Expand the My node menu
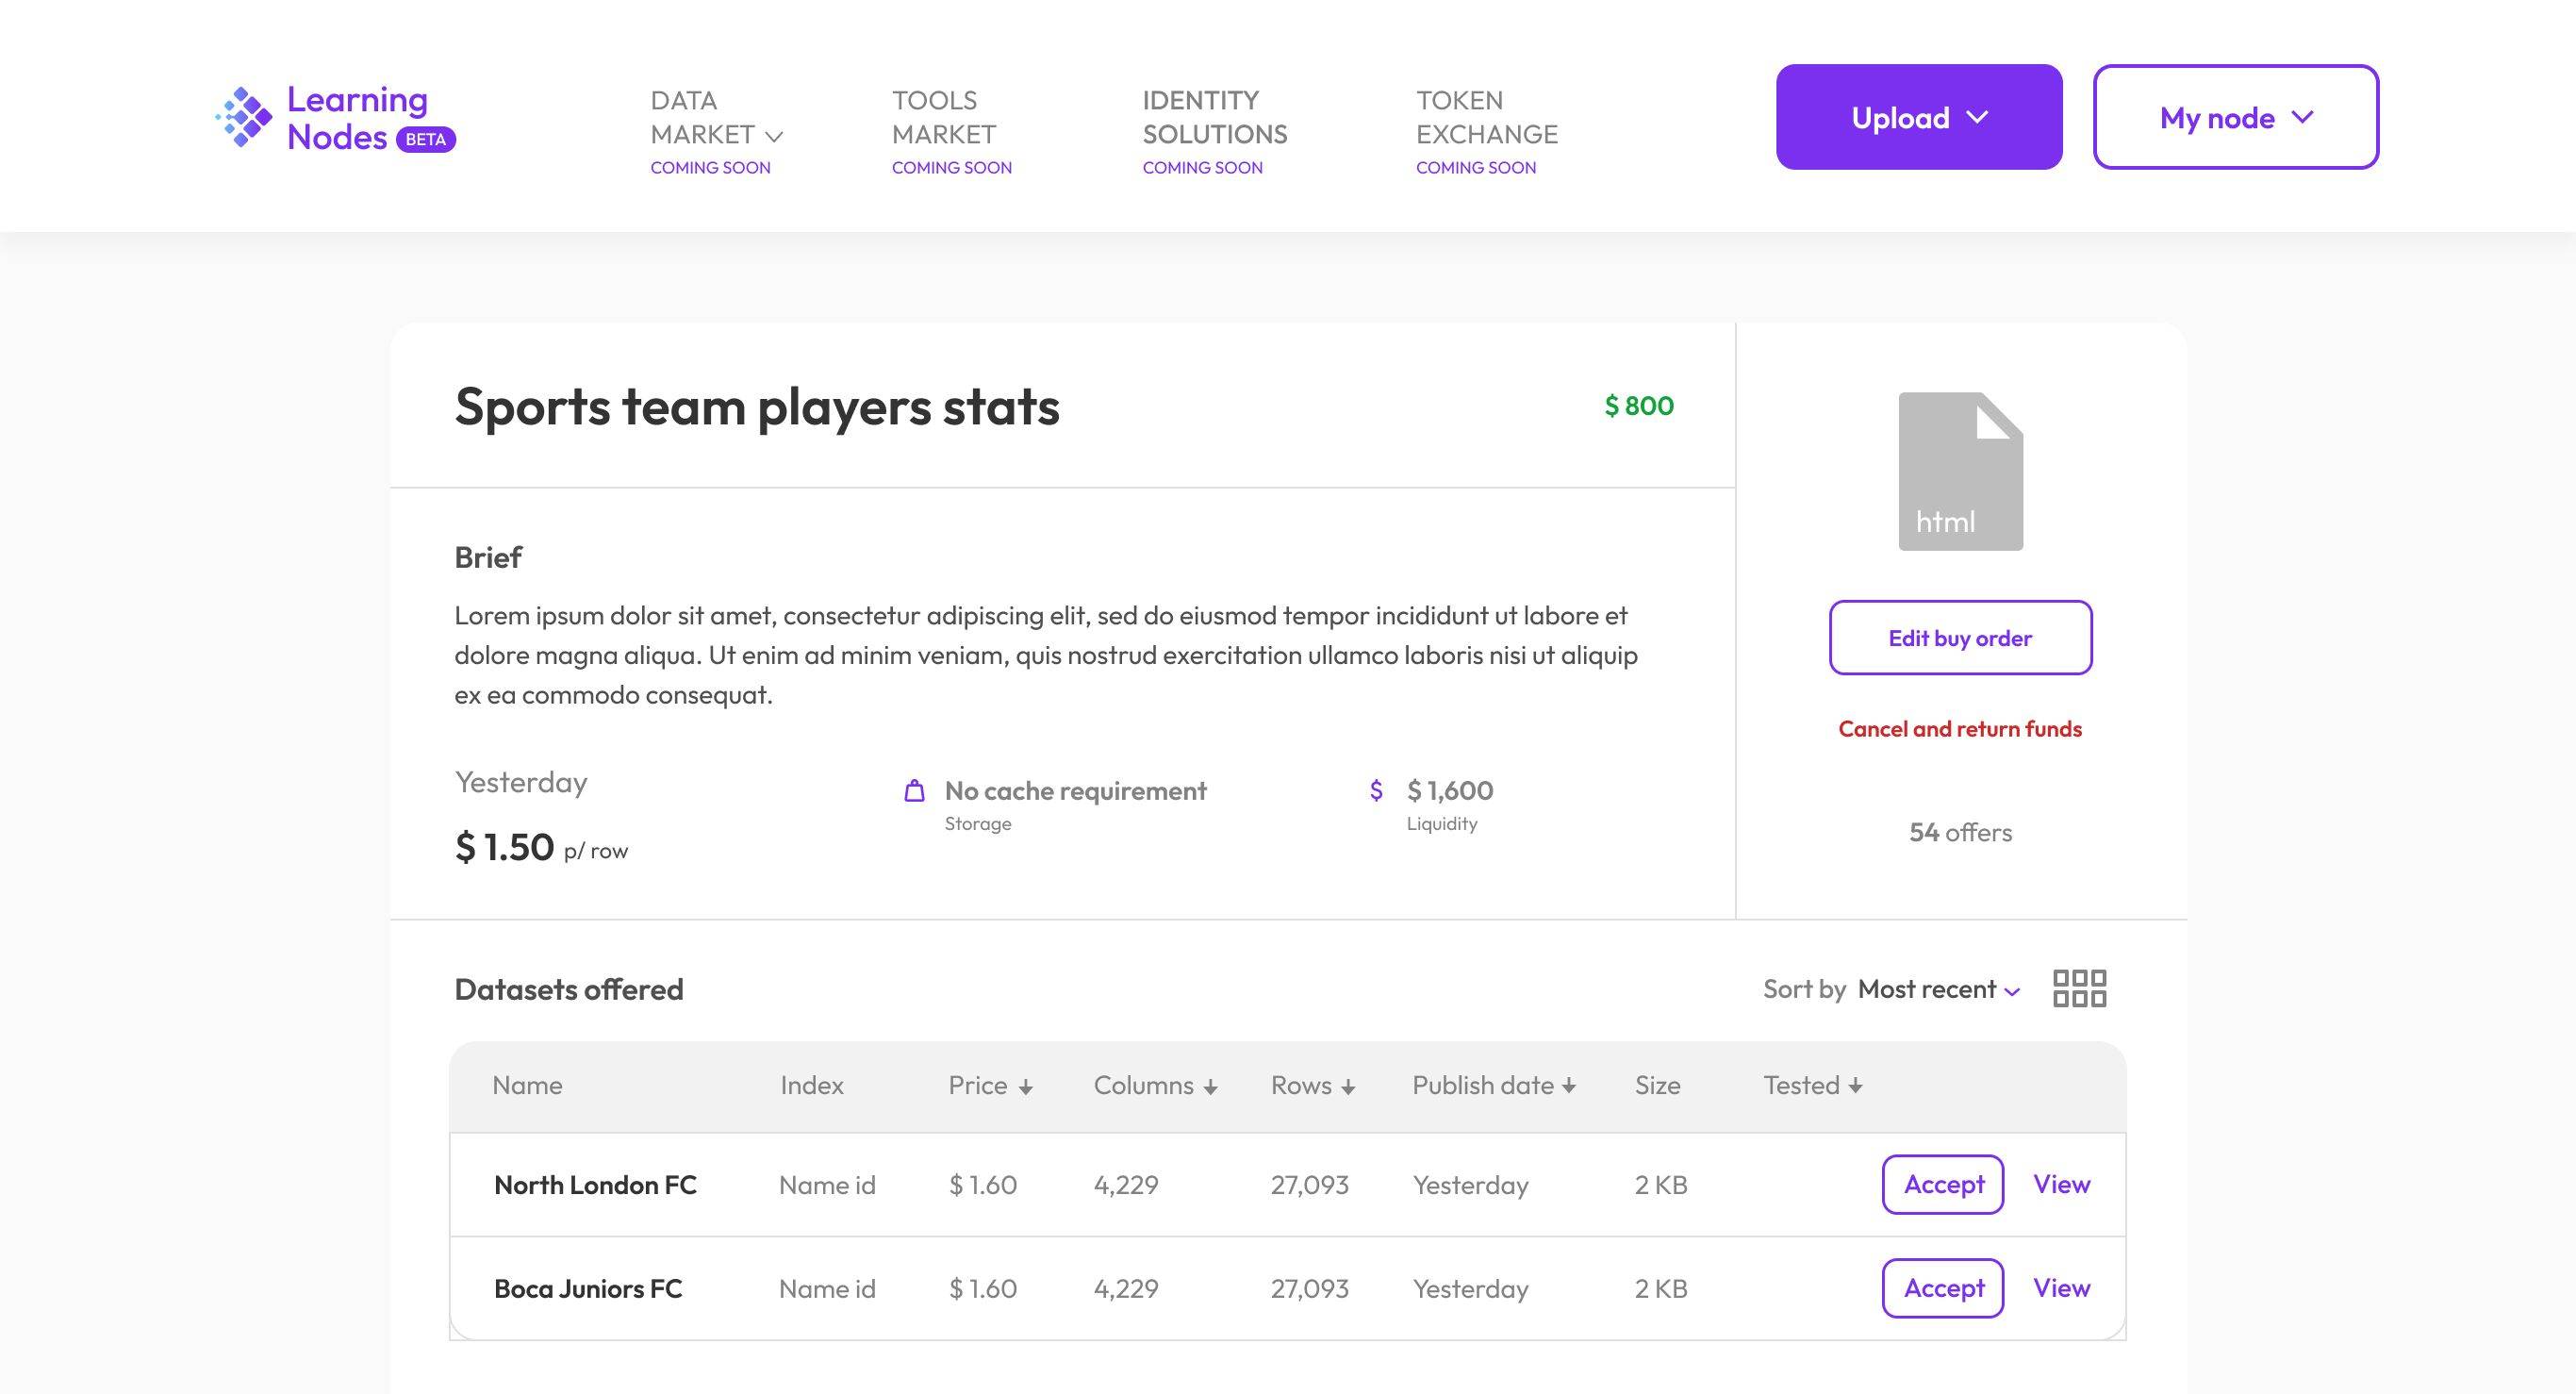Viewport: 2576px width, 1394px height. point(2236,117)
